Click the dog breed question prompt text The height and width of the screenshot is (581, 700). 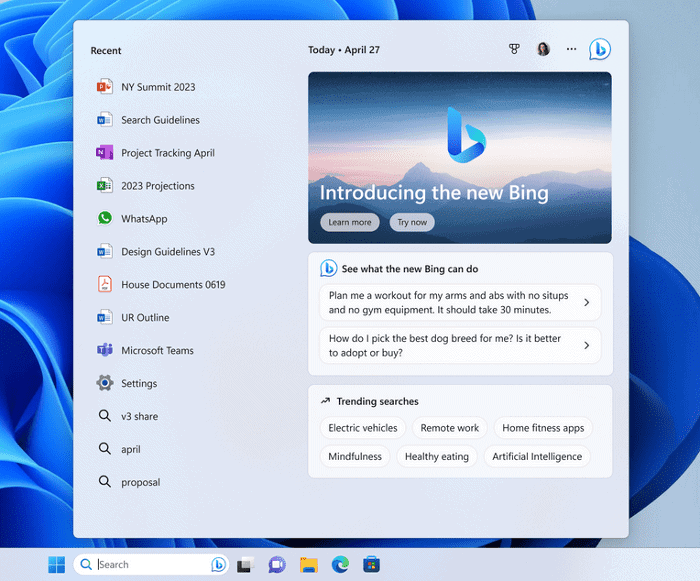(445, 345)
